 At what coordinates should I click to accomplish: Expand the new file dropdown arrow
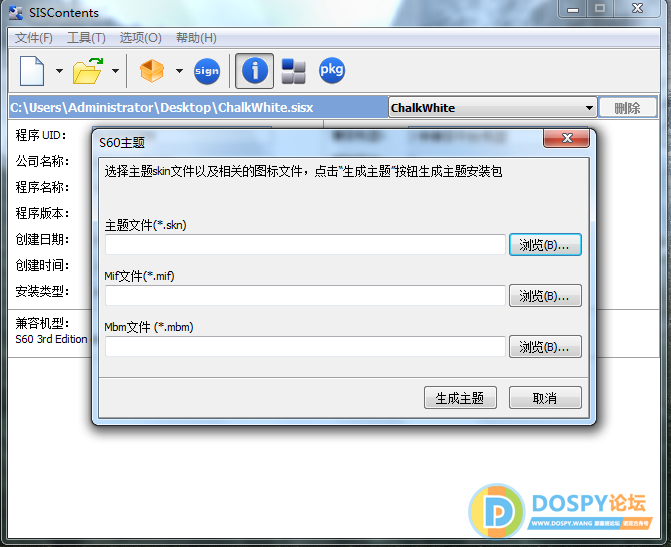(59, 72)
